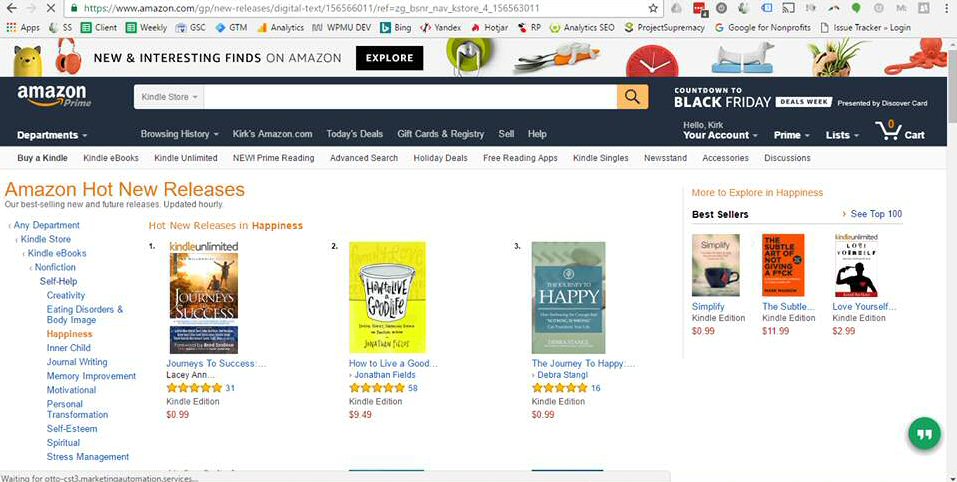Click the Amazon Prime logo
Screen dimensions: 957x482
54,96
